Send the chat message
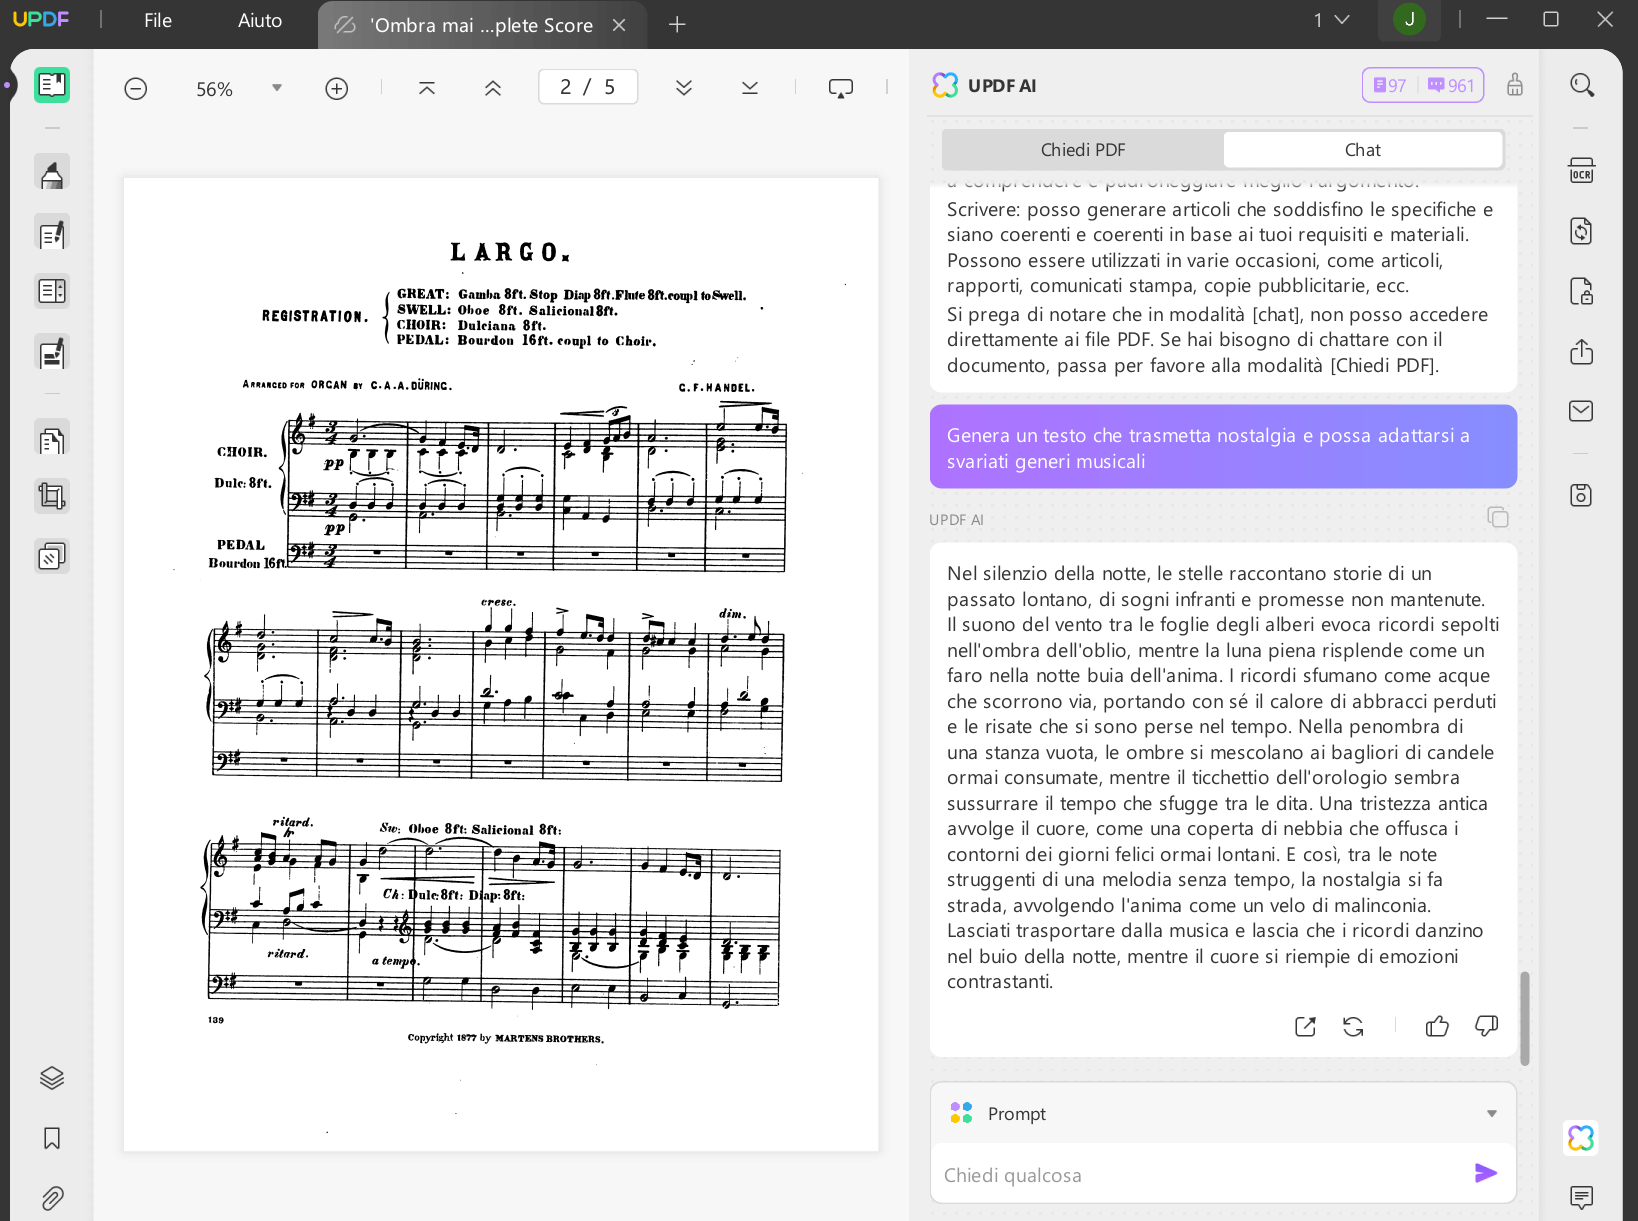 (x=1486, y=1173)
